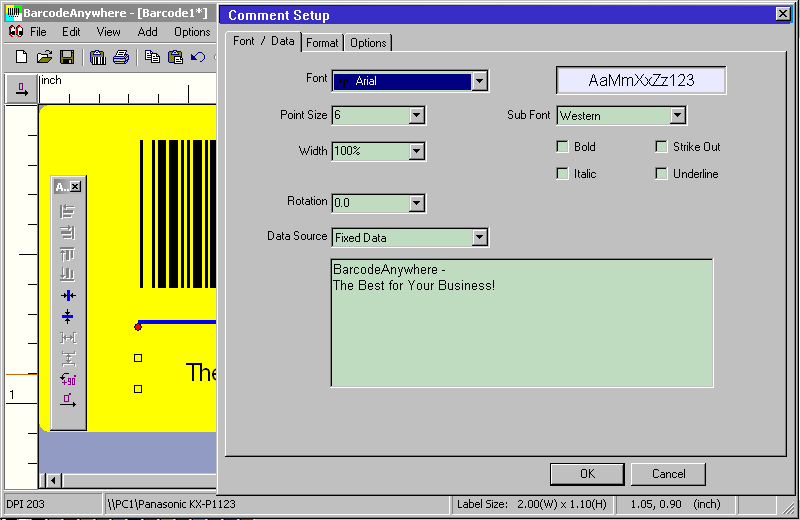Open the Add menu
The width and height of the screenshot is (800, 520).
click(x=147, y=32)
